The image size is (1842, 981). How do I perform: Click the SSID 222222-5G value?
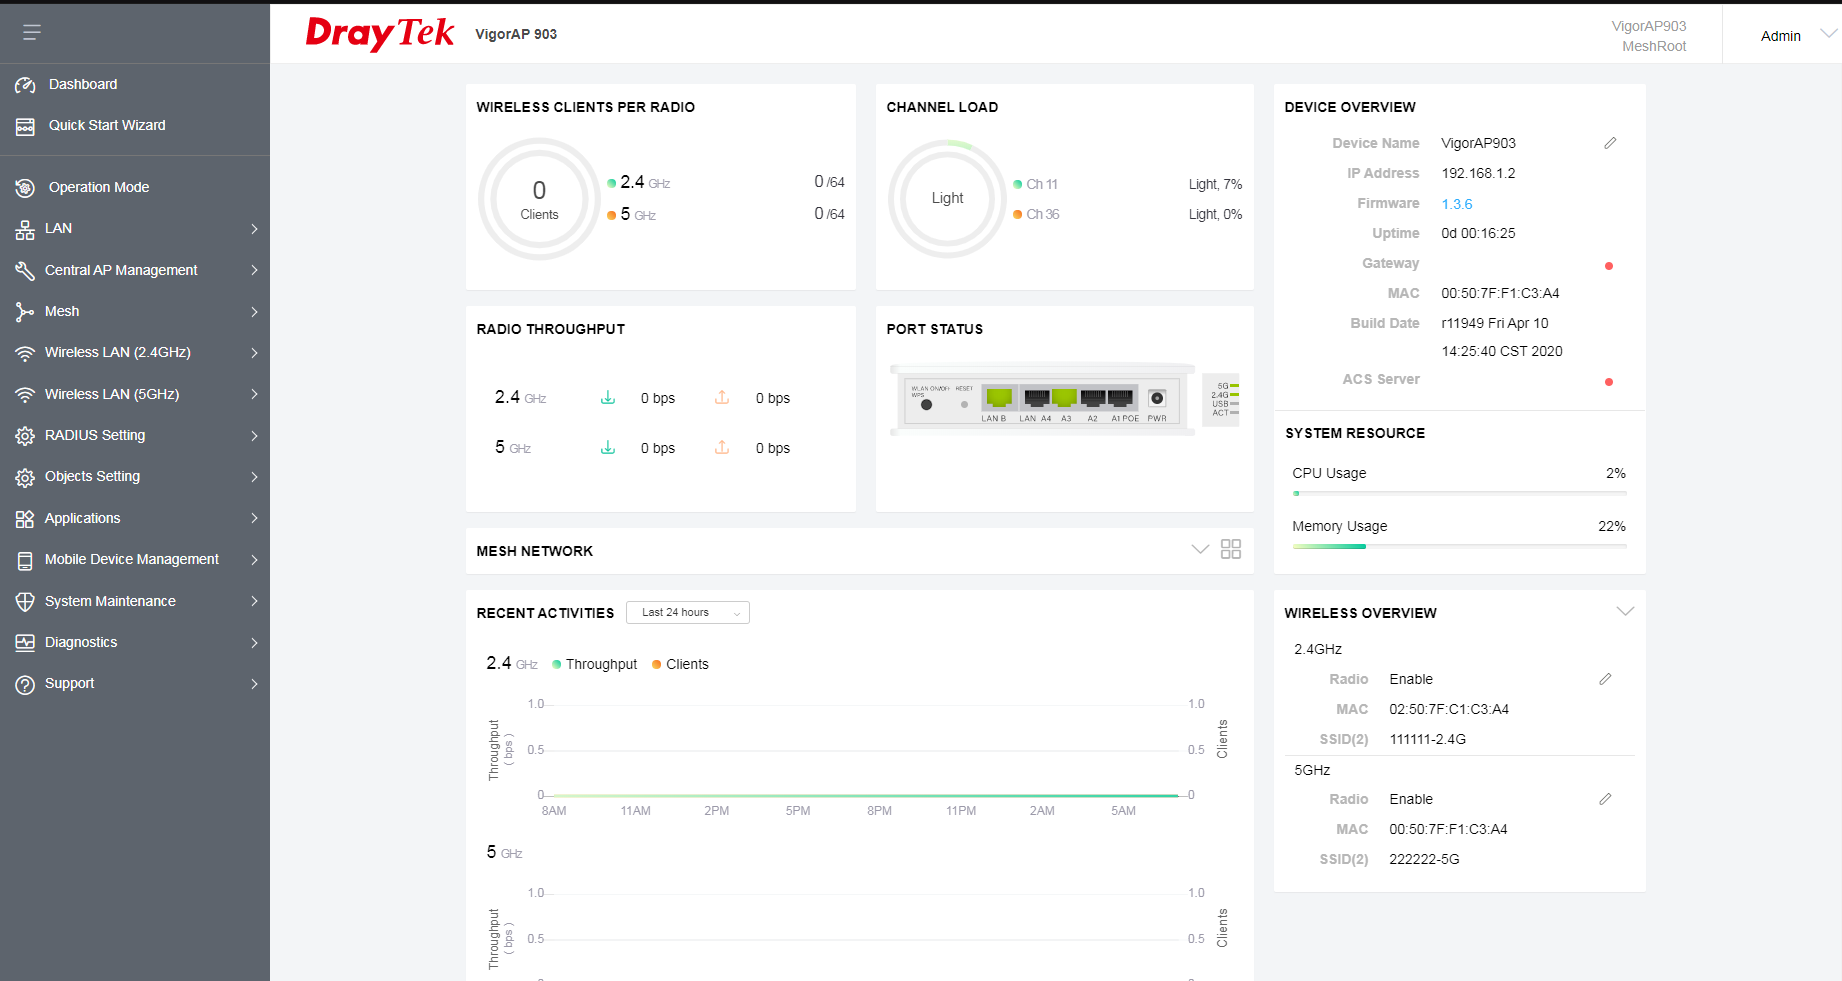coord(1424,859)
